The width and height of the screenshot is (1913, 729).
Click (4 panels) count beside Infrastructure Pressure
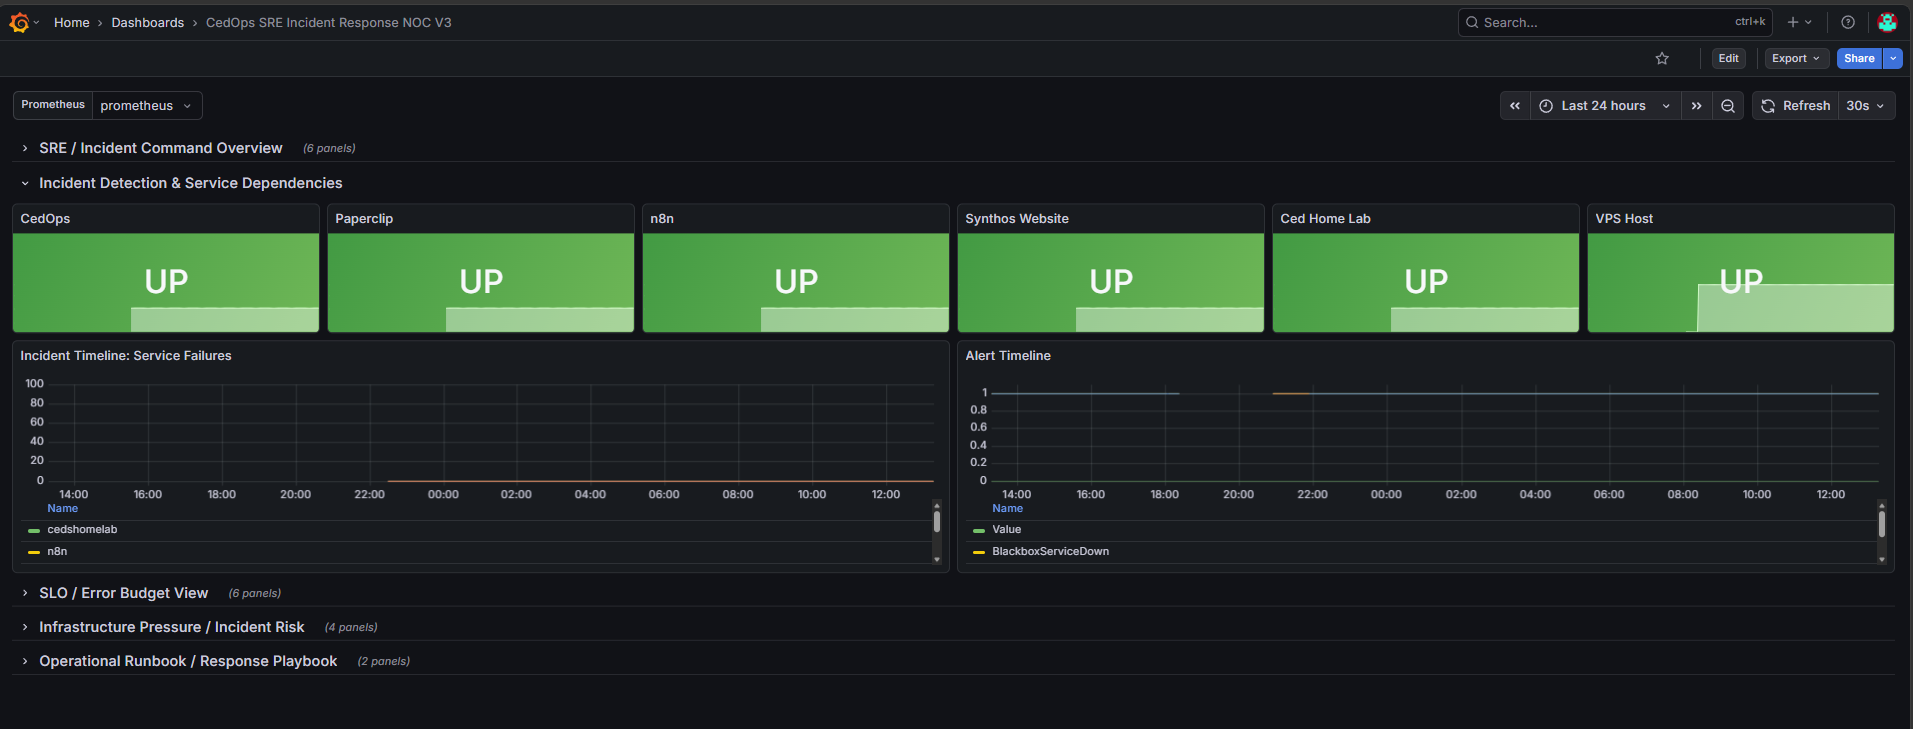point(351,628)
